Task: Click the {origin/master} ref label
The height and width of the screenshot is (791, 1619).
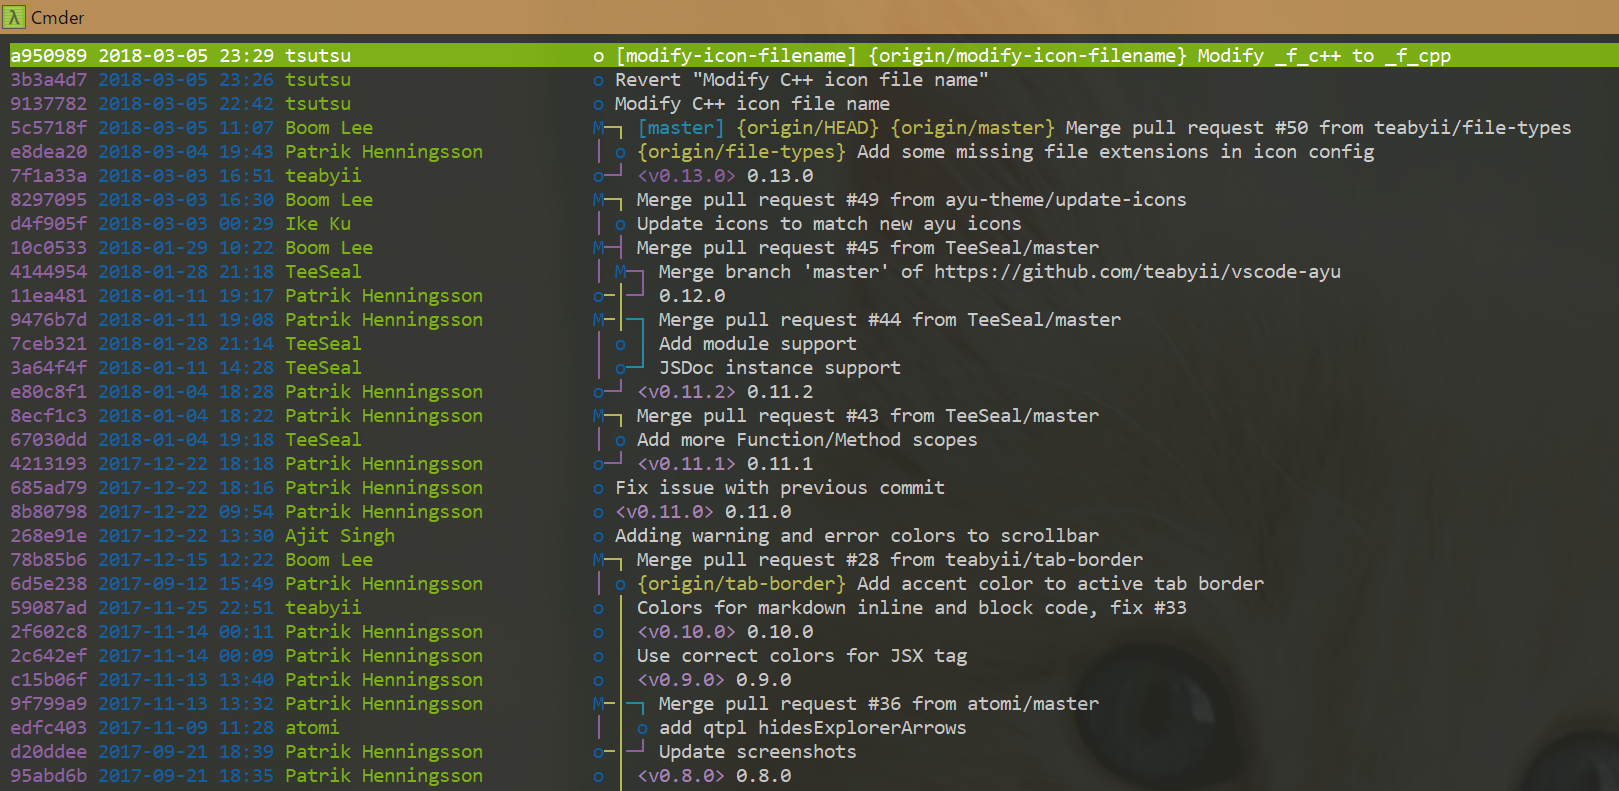Action: coord(973,128)
